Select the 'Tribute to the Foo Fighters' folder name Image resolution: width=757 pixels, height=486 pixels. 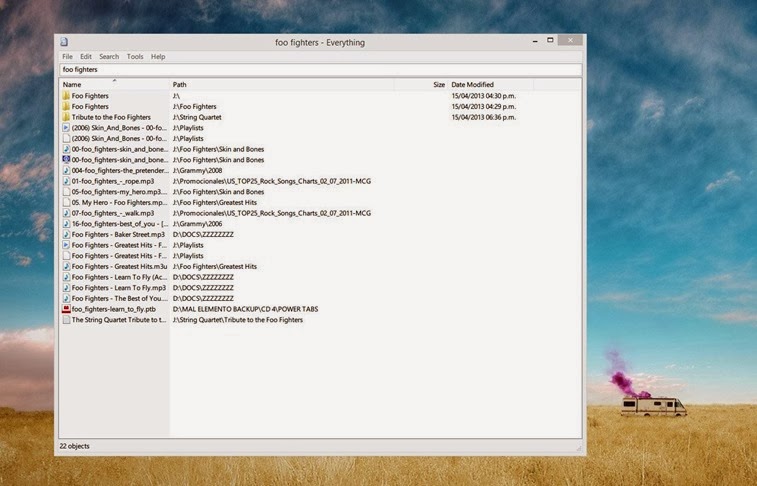click(x=111, y=117)
